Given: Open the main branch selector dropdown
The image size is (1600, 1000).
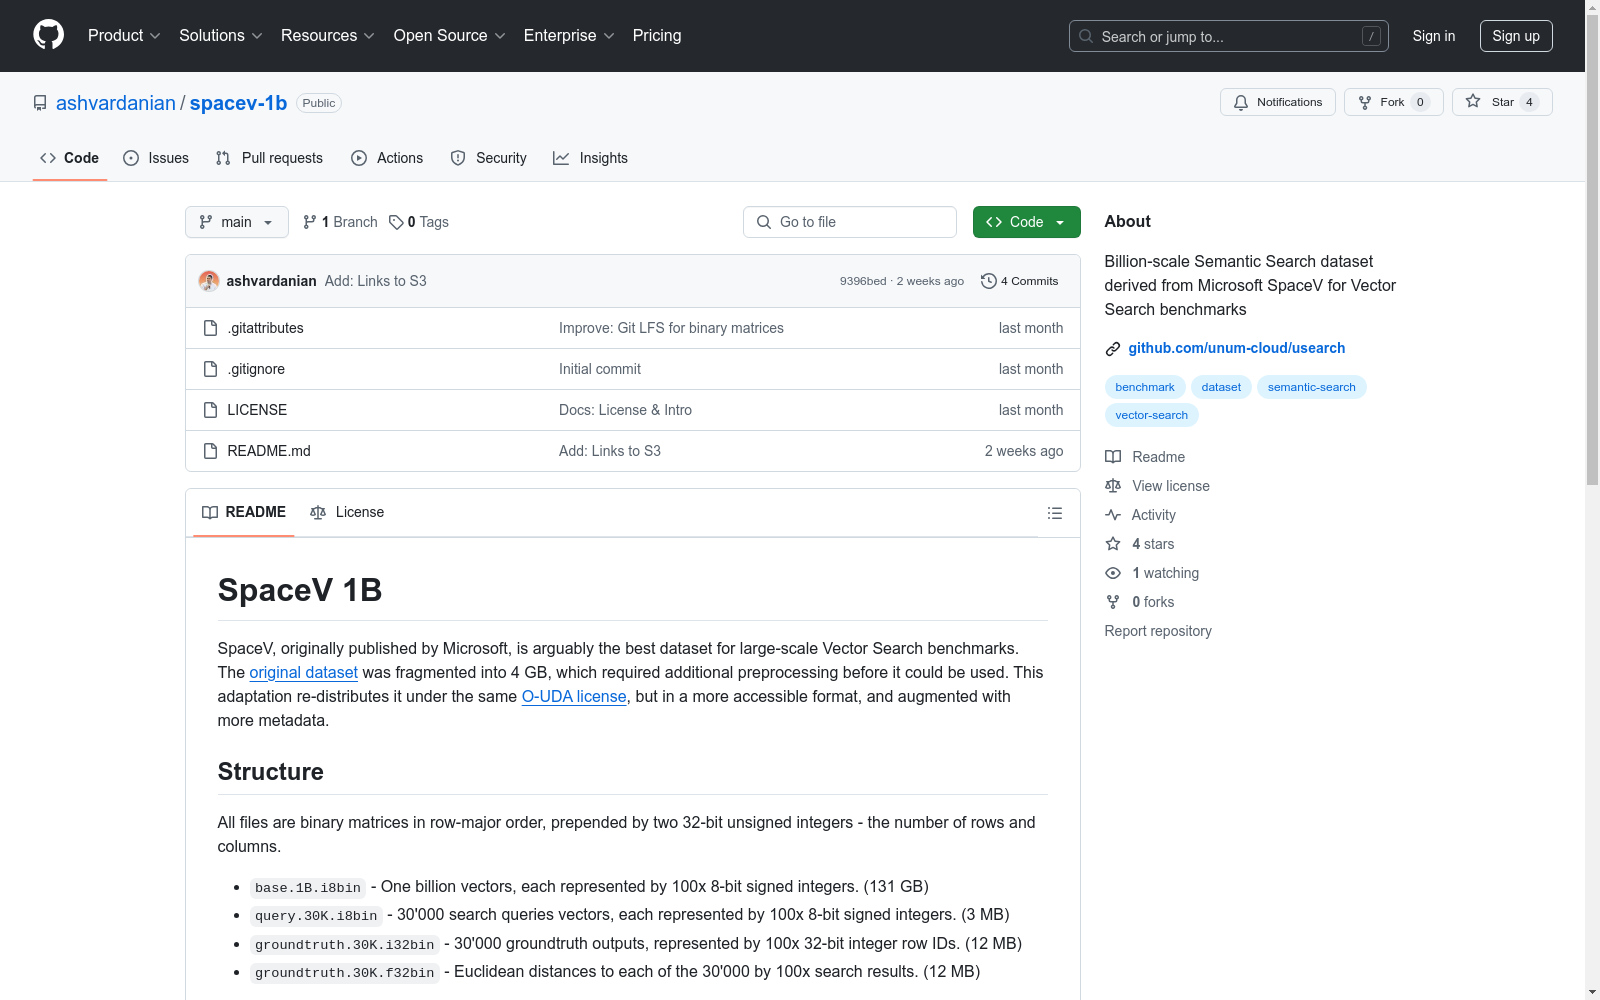Looking at the screenshot, I should 237,222.
